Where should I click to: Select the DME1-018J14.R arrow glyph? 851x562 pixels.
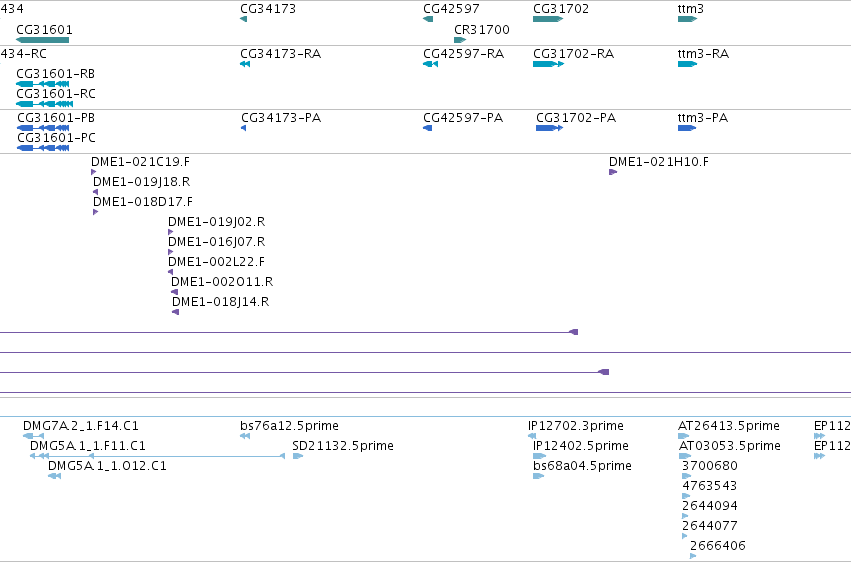(x=175, y=312)
